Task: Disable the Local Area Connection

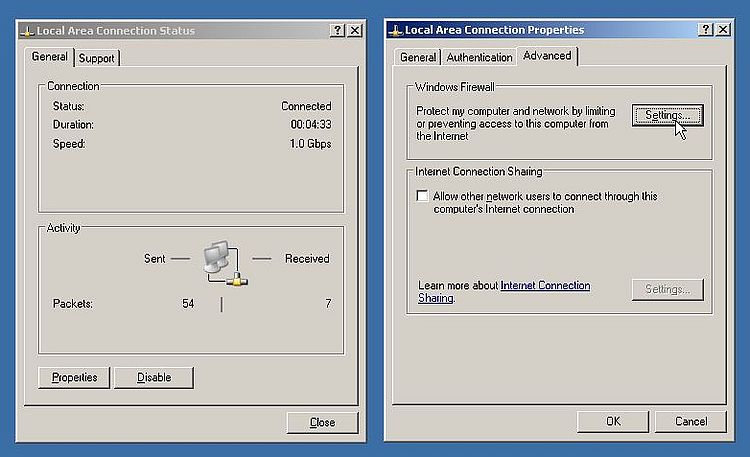Action: [x=154, y=378]
